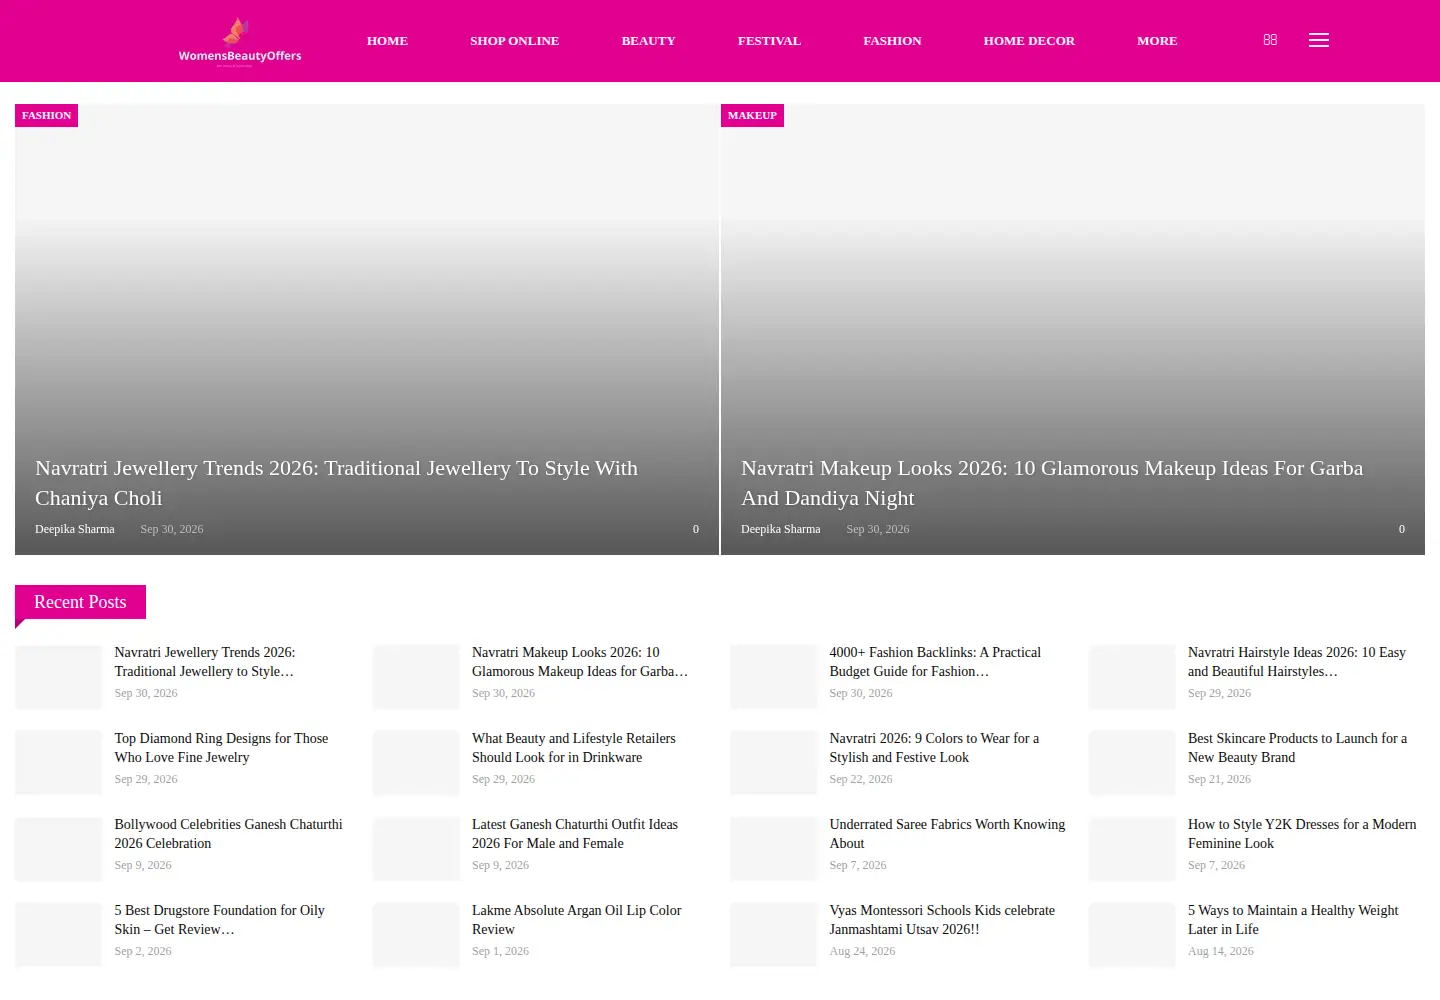Read How to Style Y2K Dresses post
The image size is (1440, 1000).
click(1302, 834)
